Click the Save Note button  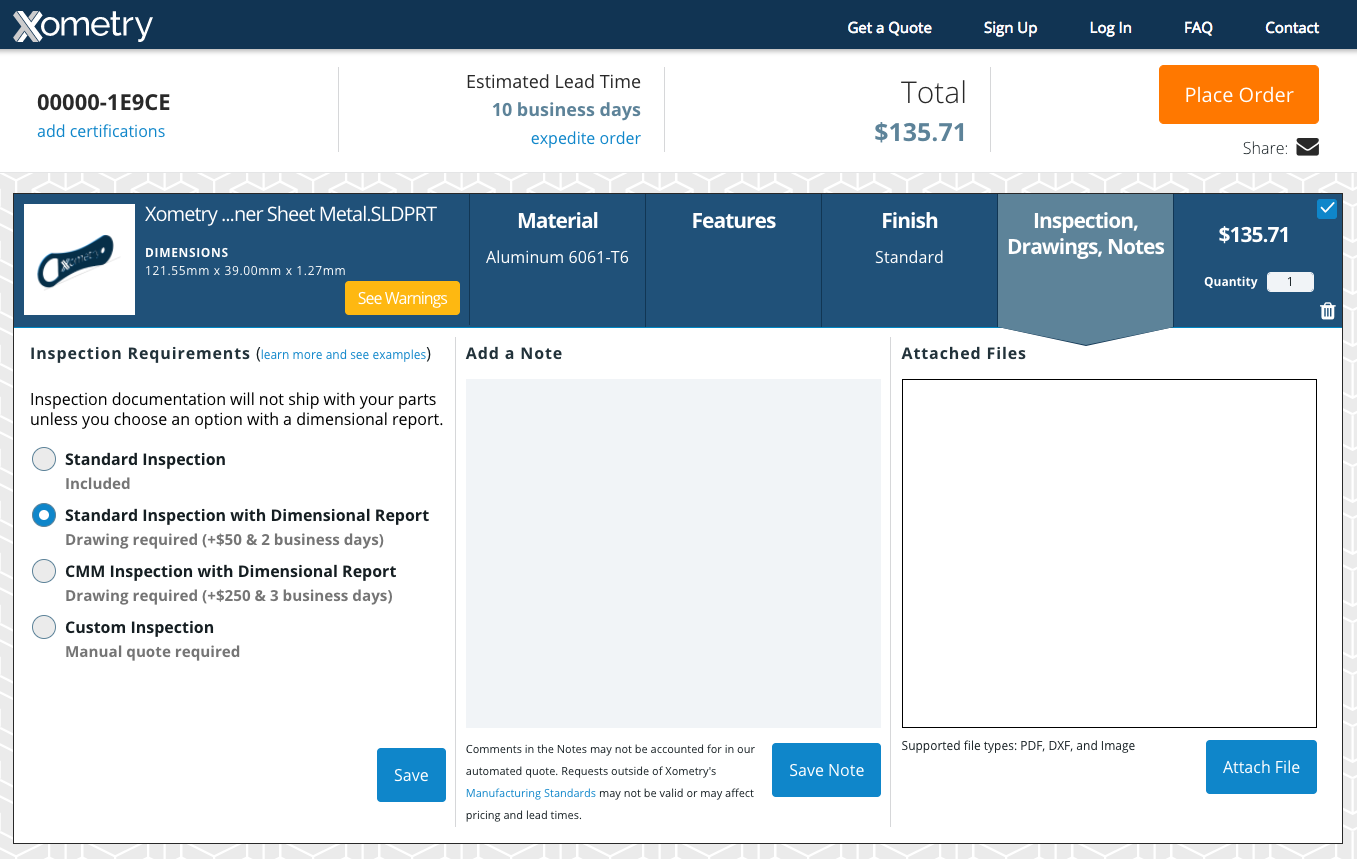pyautogui.click(x=826, y=770)
